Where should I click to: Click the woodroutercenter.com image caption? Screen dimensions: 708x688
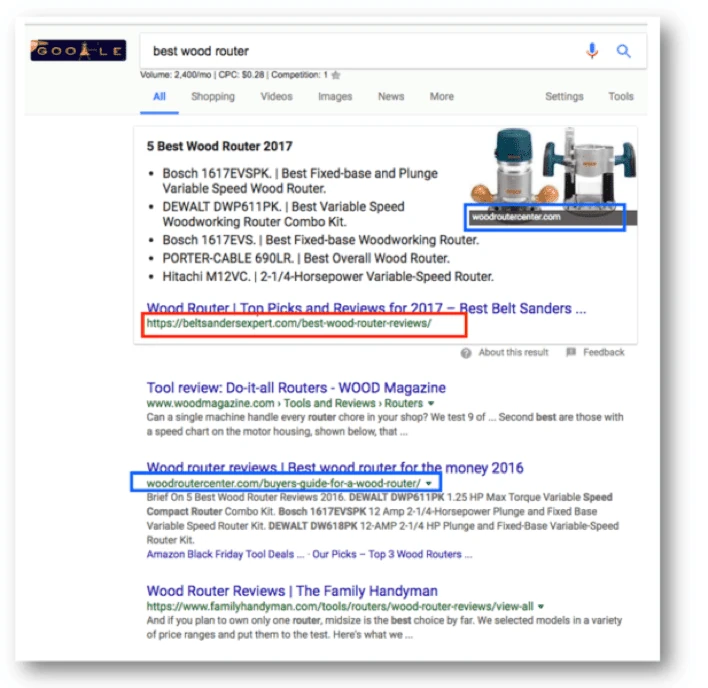(x=516, y=217)
